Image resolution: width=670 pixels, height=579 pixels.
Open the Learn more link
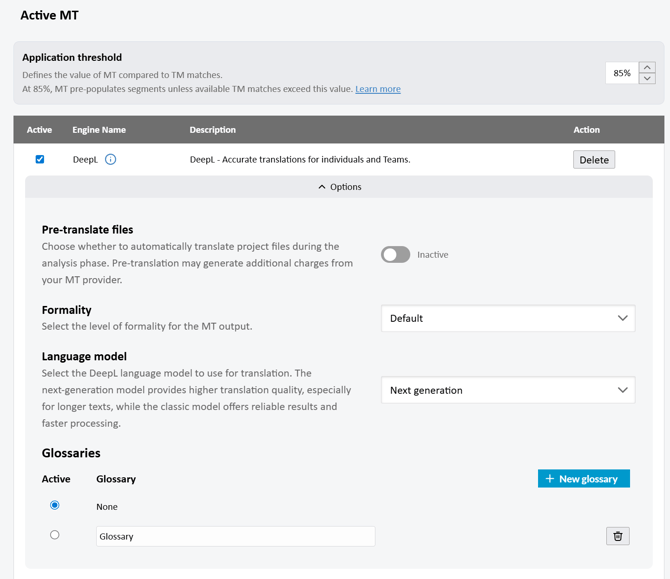click(378, 89)
